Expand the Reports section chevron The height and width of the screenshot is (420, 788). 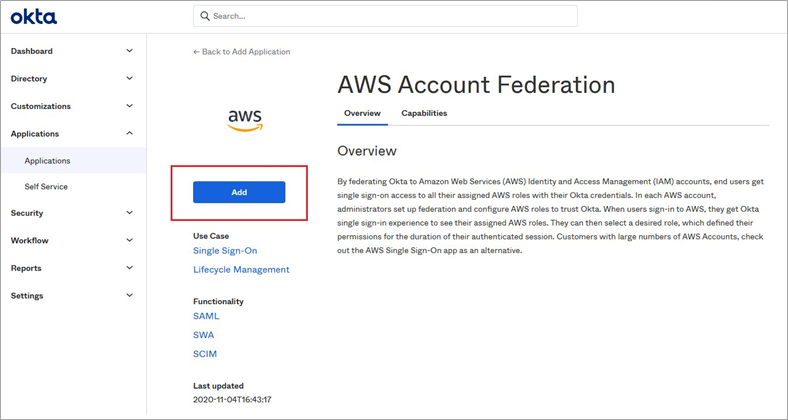click(x=130, y=268)
